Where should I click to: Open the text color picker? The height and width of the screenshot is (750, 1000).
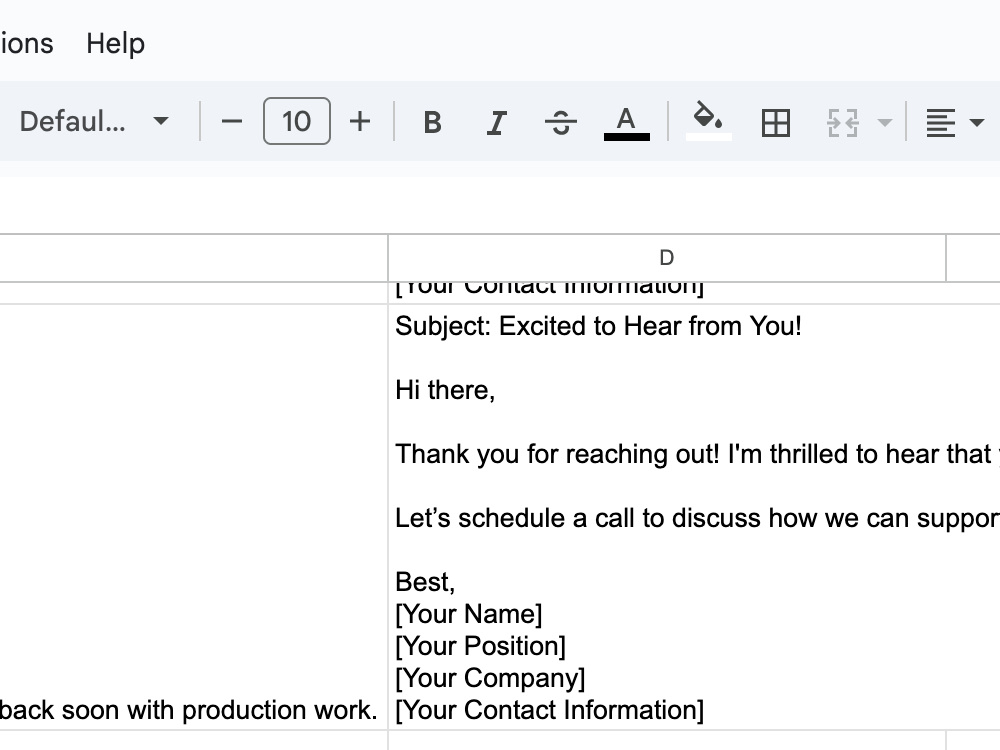[x=626, y=121]
